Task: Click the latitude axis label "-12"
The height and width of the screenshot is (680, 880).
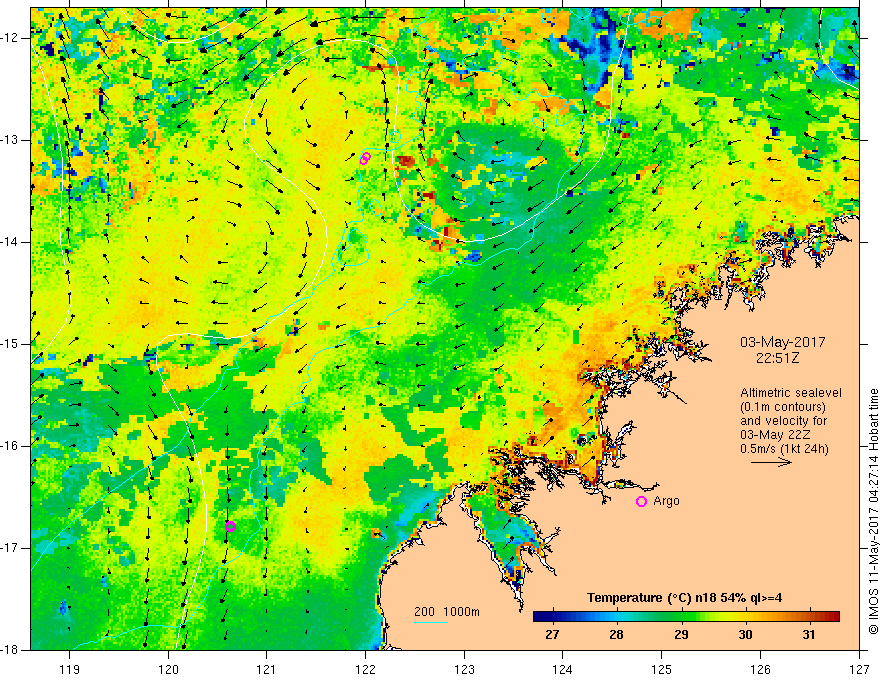Action: [x=10, y=38]
